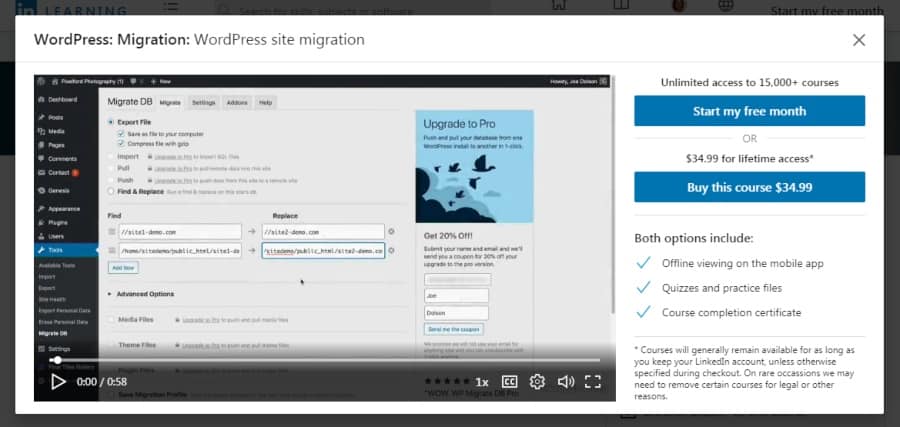Screen dimensions: 900x427
Task: Click the video progress bar handle
Action: (x=57, y=360)
